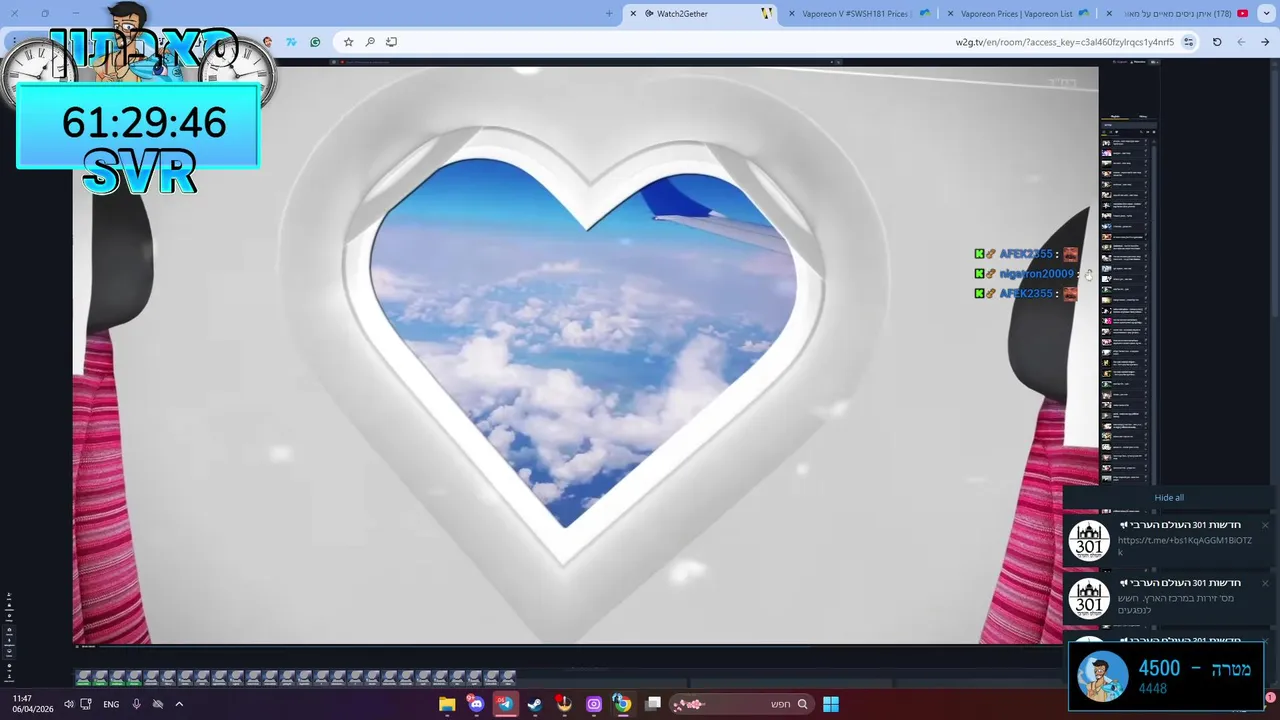This screenshot has height=720, width=1280.
Task: Open a new browser tab
Action: coord(609,14)
